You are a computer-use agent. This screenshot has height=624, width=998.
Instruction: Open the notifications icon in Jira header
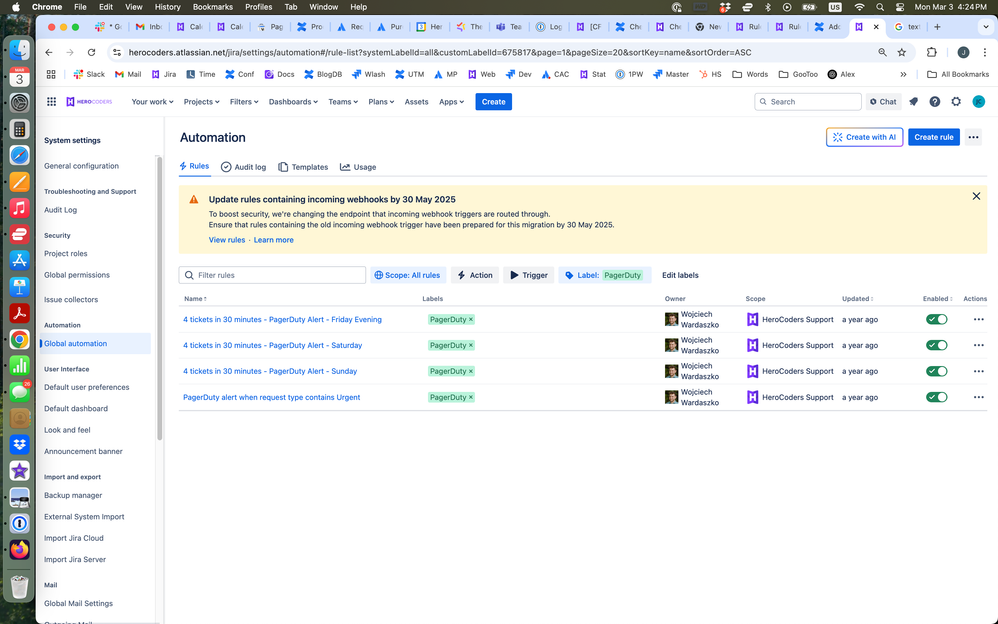click(913, 102)
